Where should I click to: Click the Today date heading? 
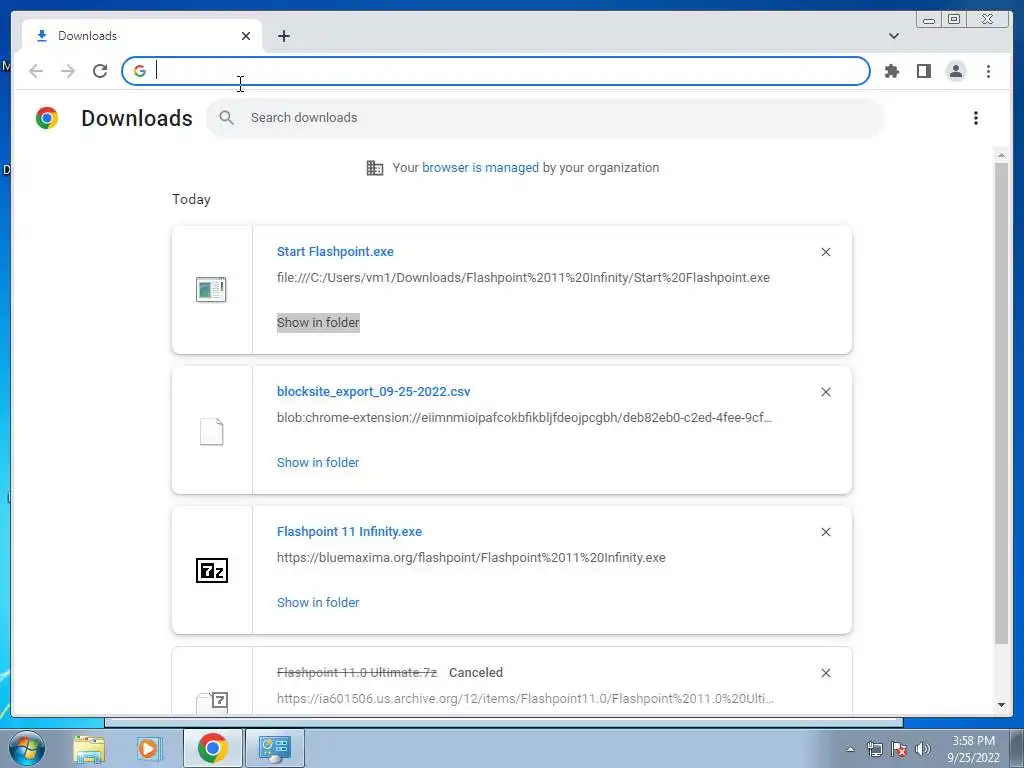(x=191, y=199)
